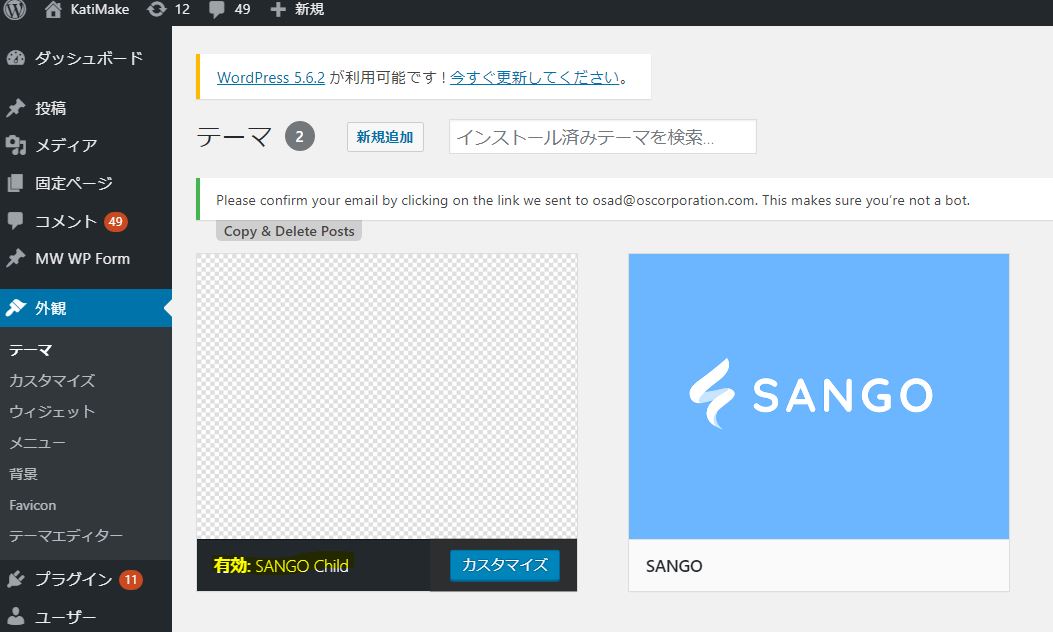Open ウィジェット submenu item

pos(52,412)
